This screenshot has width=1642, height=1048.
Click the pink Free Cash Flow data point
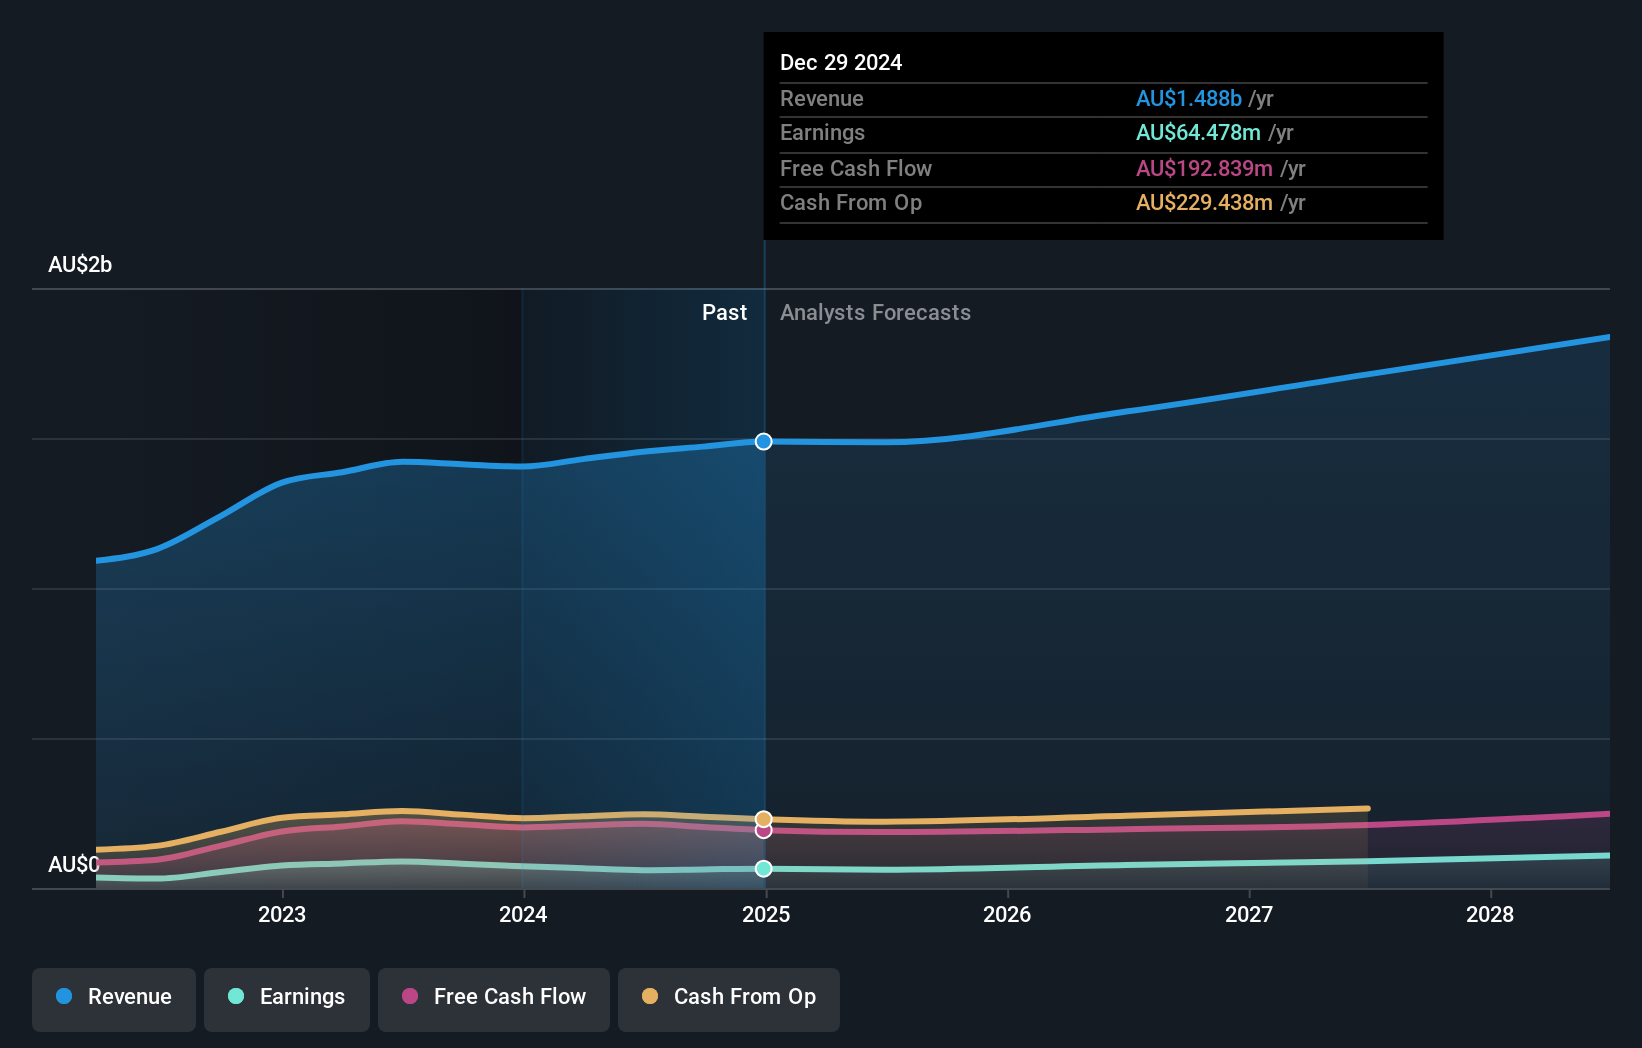(x=764, y=831)
